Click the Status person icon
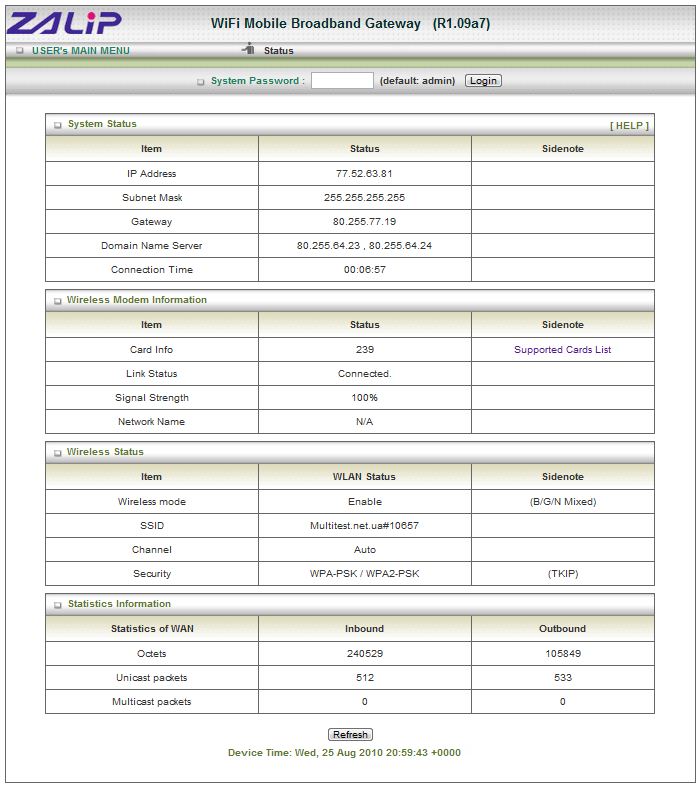The image size is (700, 787). point(249,49)
